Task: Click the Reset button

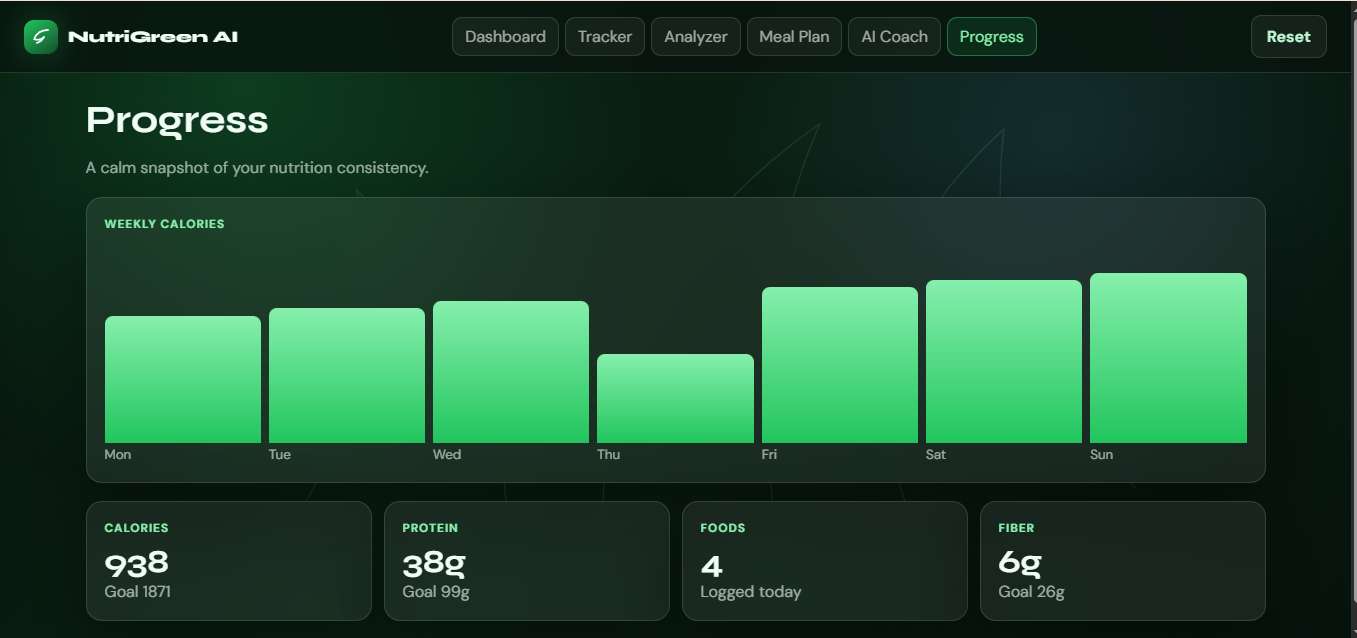Action: pos(1288,37)
